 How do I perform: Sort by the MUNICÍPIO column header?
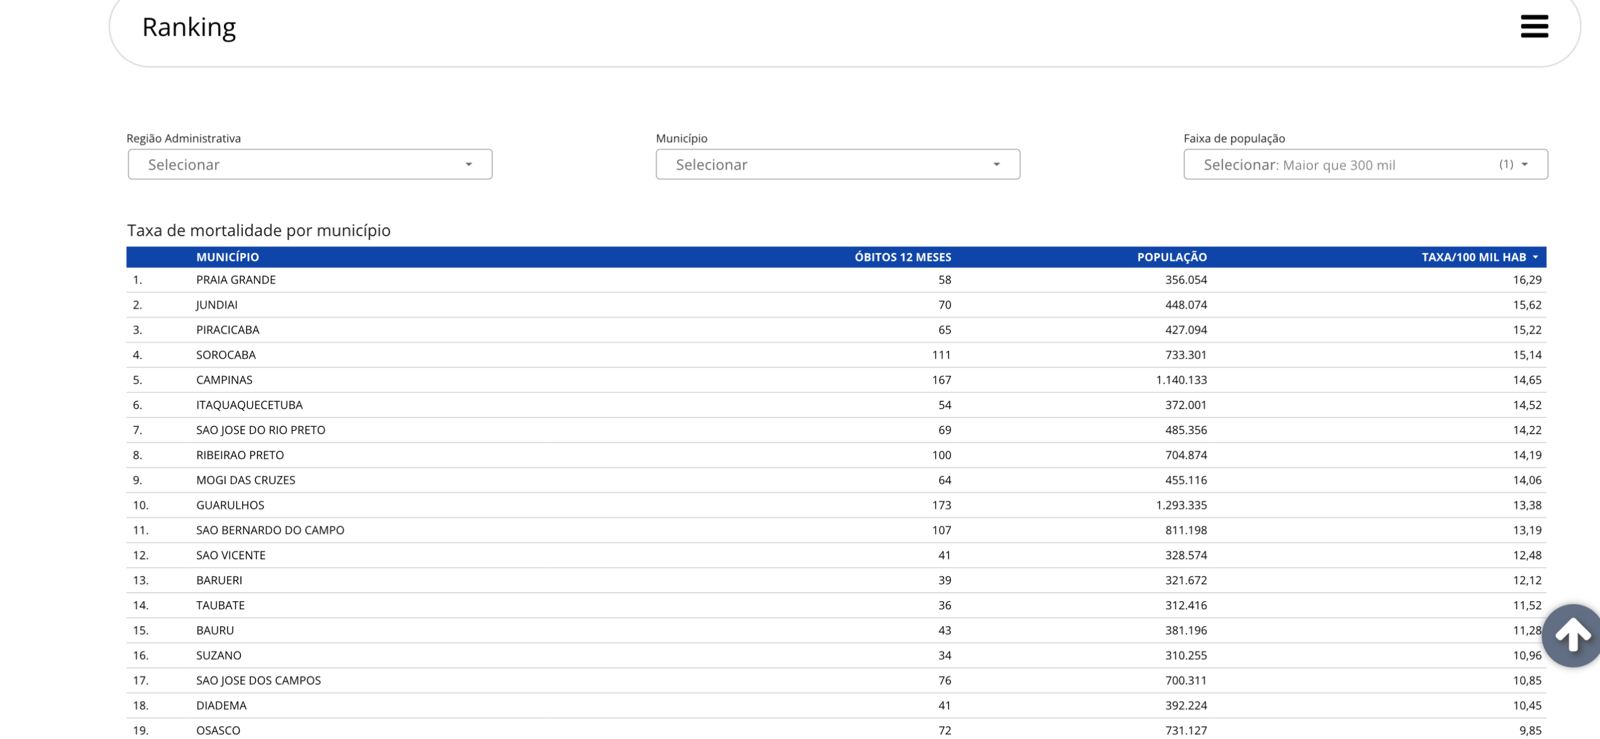(x=227, y=257)
